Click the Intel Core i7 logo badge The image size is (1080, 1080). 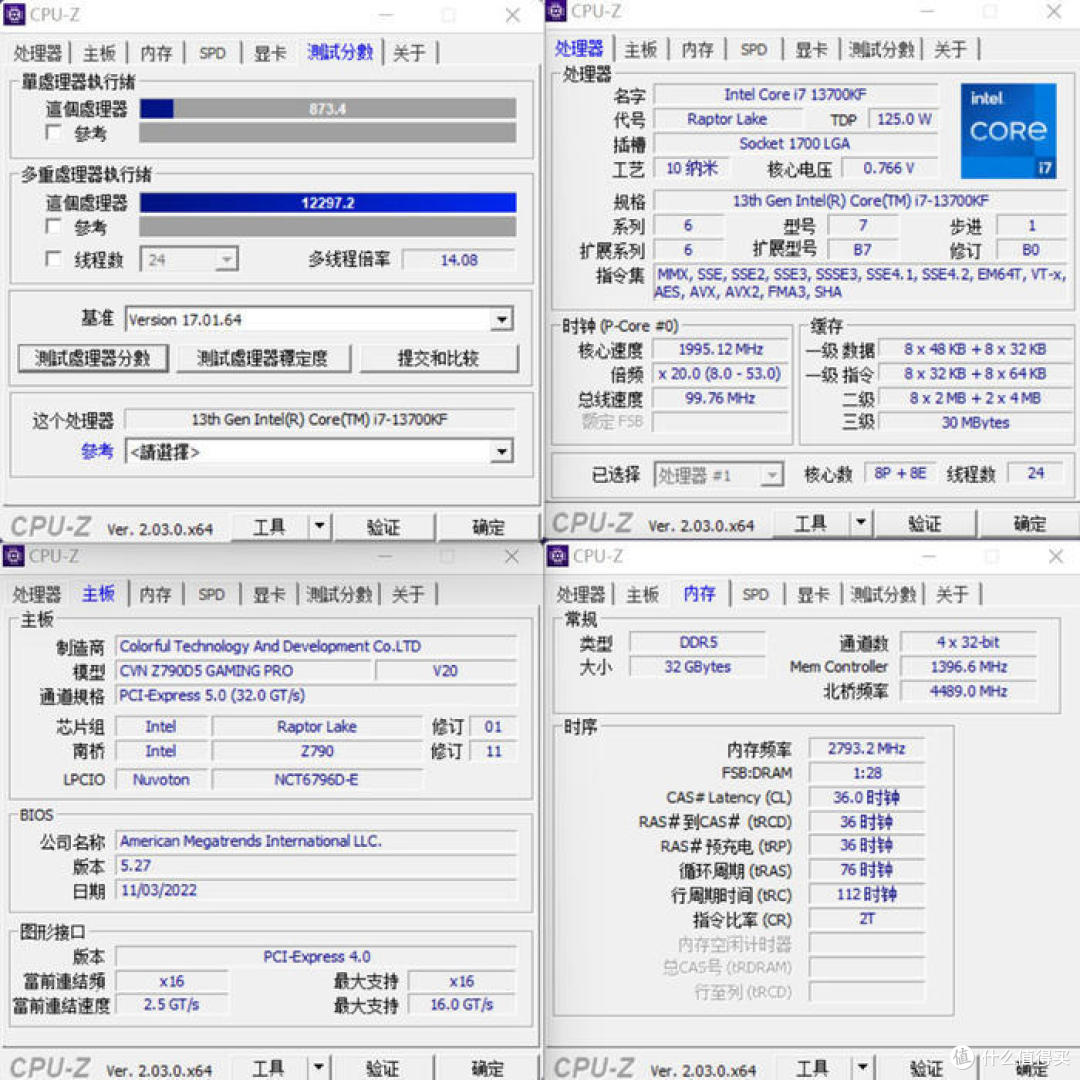point(1008,131)
